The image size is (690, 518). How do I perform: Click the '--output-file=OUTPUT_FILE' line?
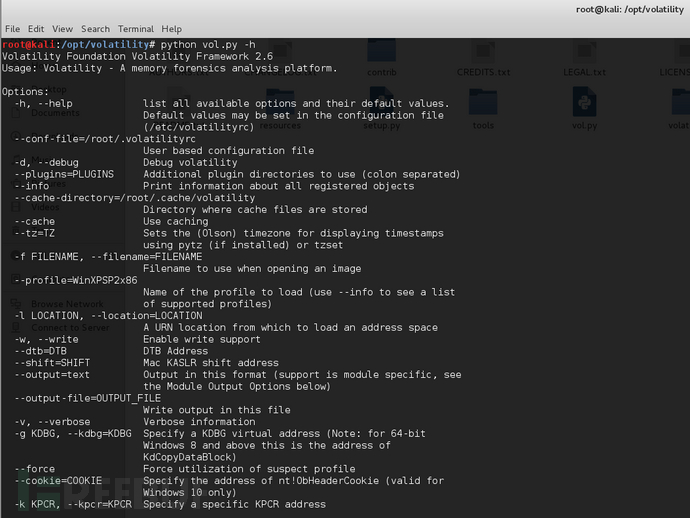(x=88, y=398)
